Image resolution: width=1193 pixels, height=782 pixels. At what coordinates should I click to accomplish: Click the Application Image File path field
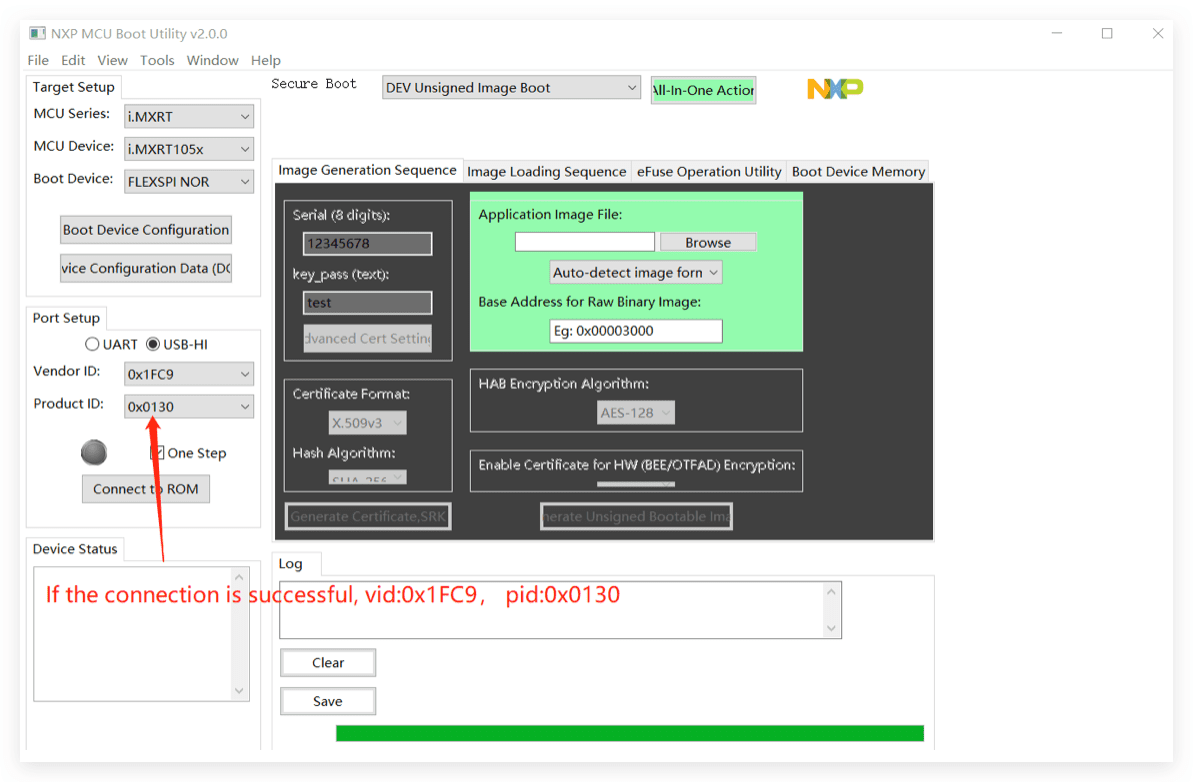pyautogui.click(x=584, y=243)
